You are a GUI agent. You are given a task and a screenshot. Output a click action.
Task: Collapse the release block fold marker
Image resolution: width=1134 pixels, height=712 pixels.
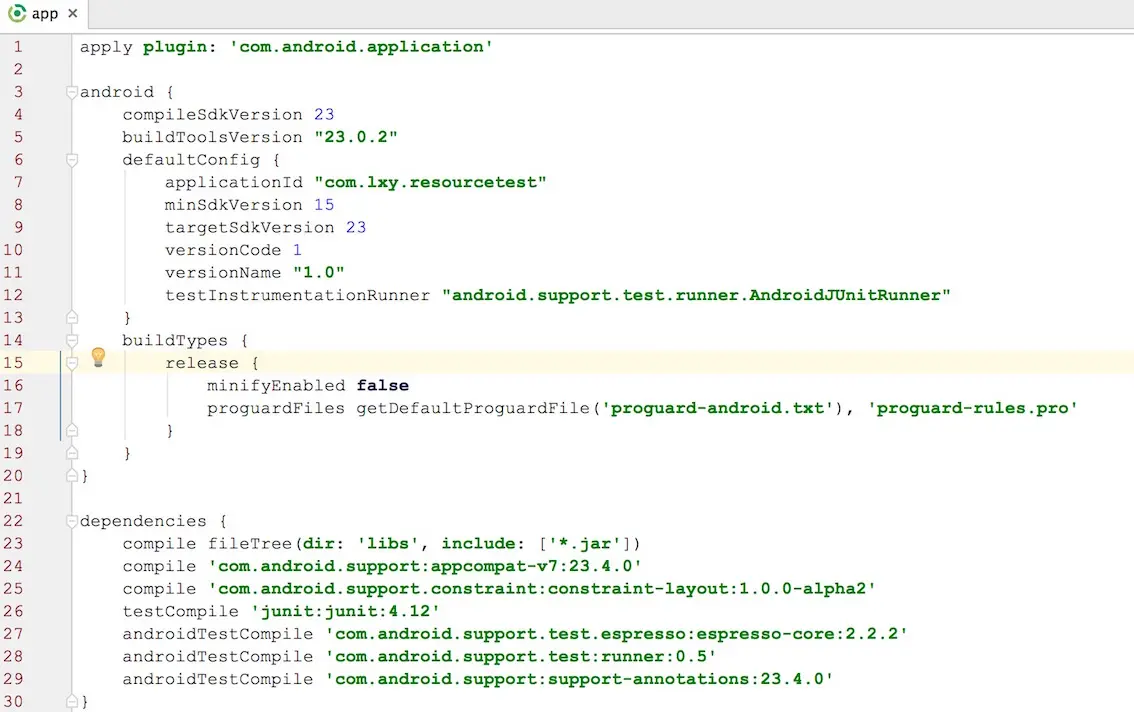click(x=72, y=363)
